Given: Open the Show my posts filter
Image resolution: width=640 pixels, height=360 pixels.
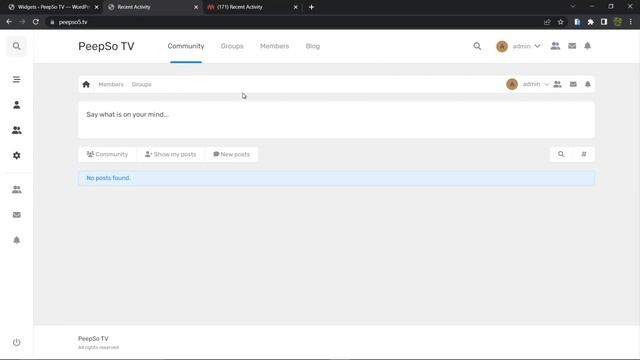Looking at the screenshot, I should click(x=171, y=154).
